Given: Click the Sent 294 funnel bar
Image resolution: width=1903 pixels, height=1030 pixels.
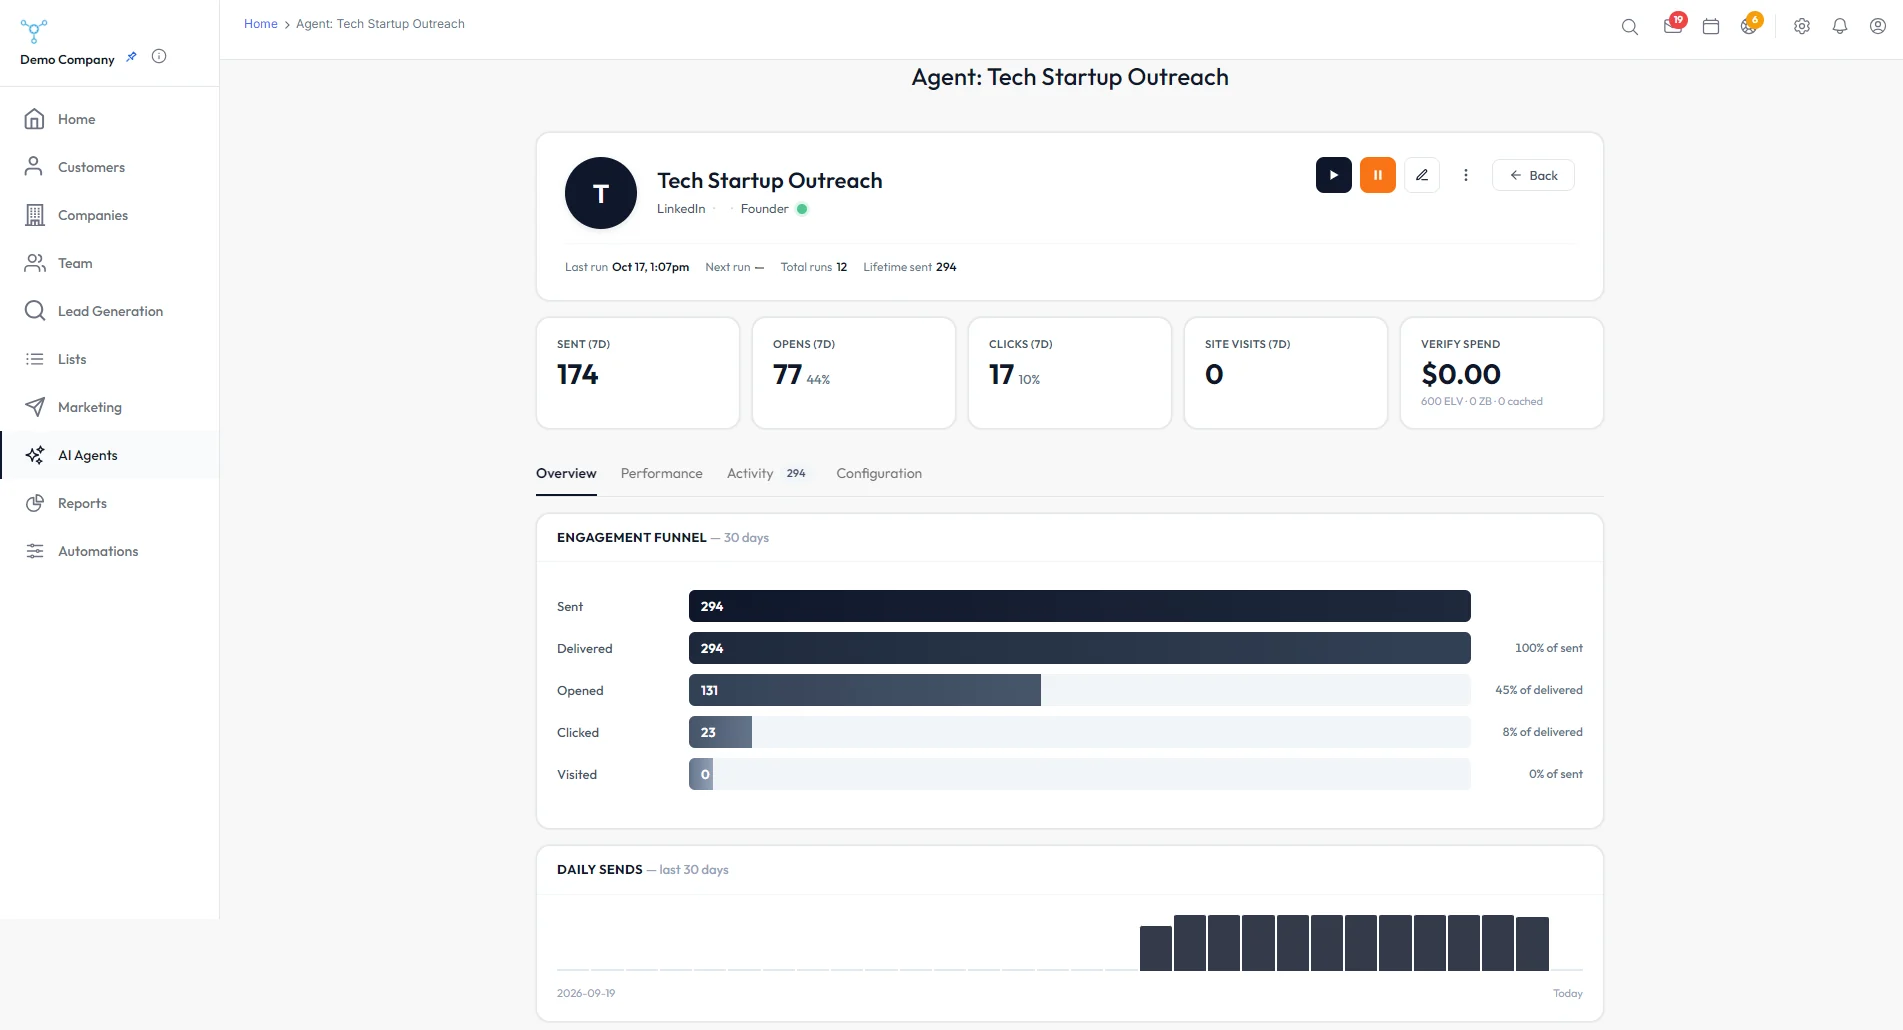Looking at the screenshot, I should [x=1079, y=606].
